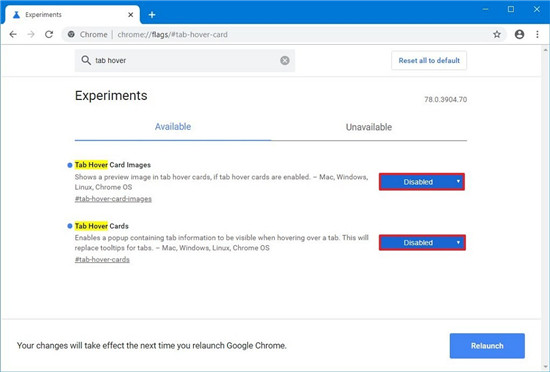Viewport: 550px width, 372px height.
Task: Expand the Tab Hover Cards Disabled dropdown
Action: 422,243
